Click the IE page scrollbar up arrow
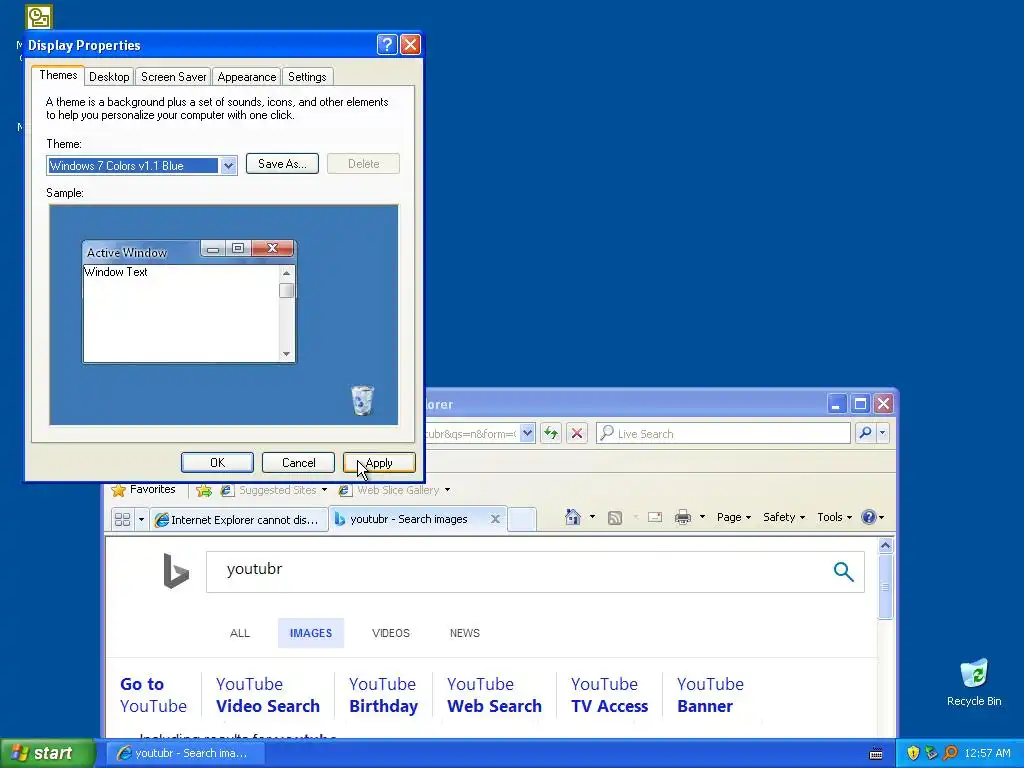 (x=886, y=545)
